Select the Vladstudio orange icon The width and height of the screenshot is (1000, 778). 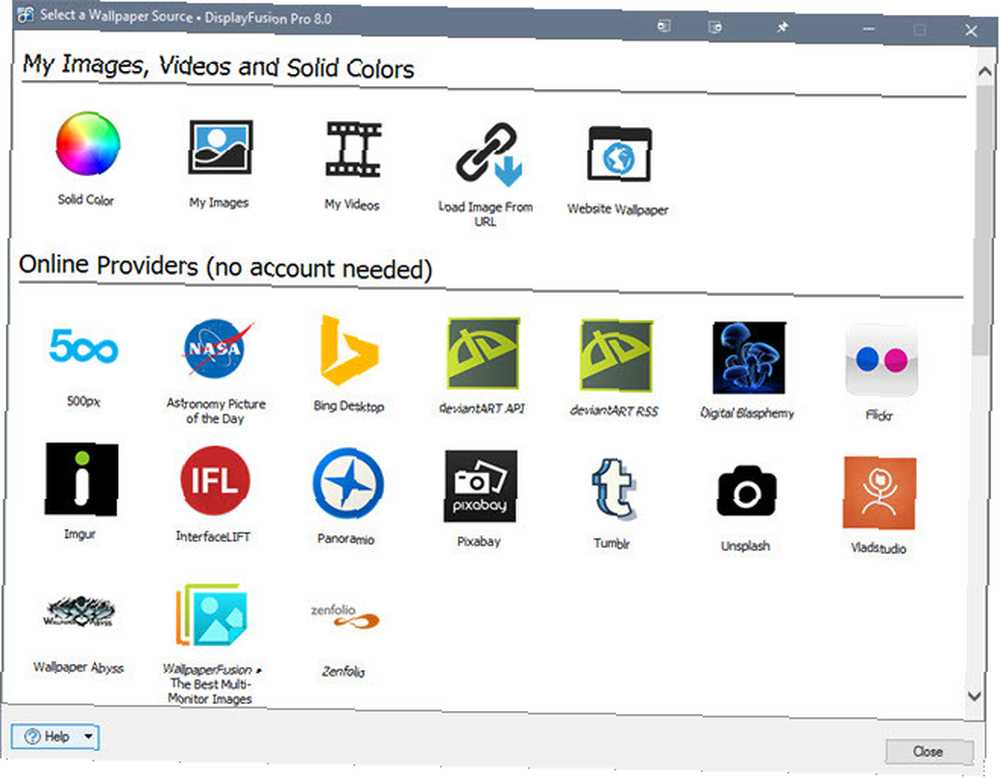pyautogui.click(x=879, y=493)
